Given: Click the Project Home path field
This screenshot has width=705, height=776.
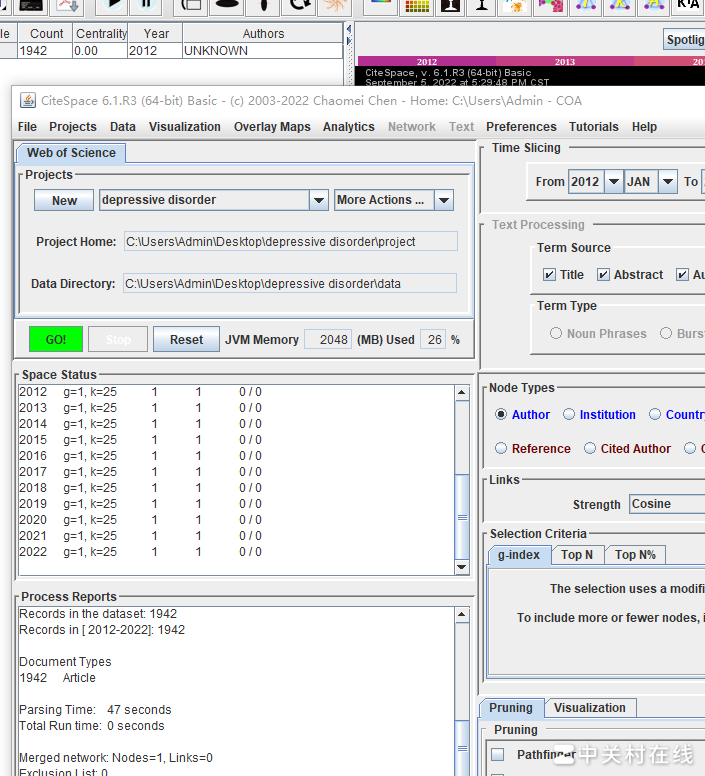Looking at the screenshot, I should [x=290, y=242].
